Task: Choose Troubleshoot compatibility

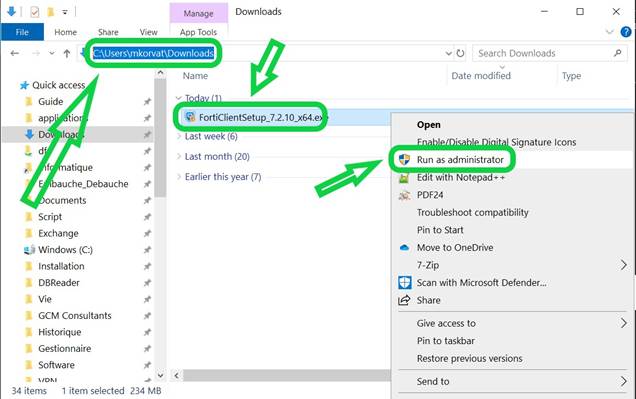Action: (x=473, y=212)
